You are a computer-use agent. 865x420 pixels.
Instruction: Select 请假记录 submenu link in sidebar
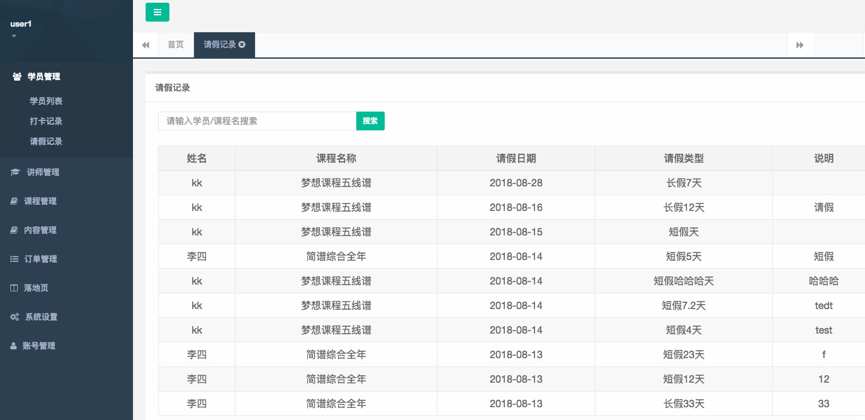(46, 141)
